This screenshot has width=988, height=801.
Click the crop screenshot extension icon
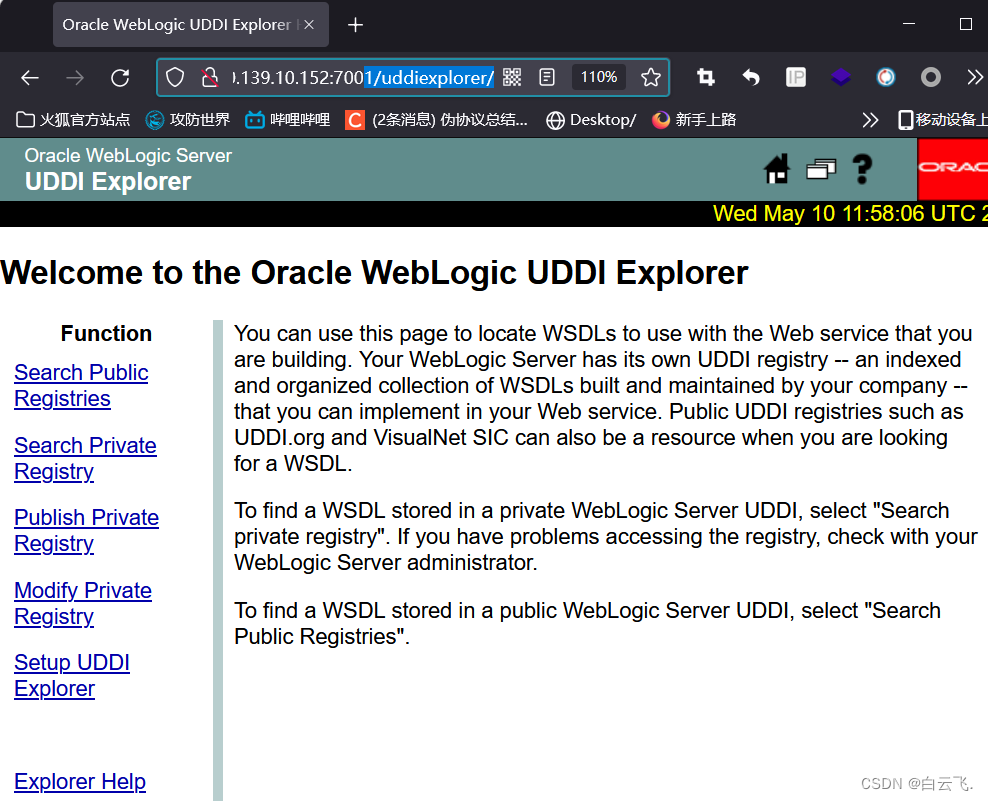[706, 77]
